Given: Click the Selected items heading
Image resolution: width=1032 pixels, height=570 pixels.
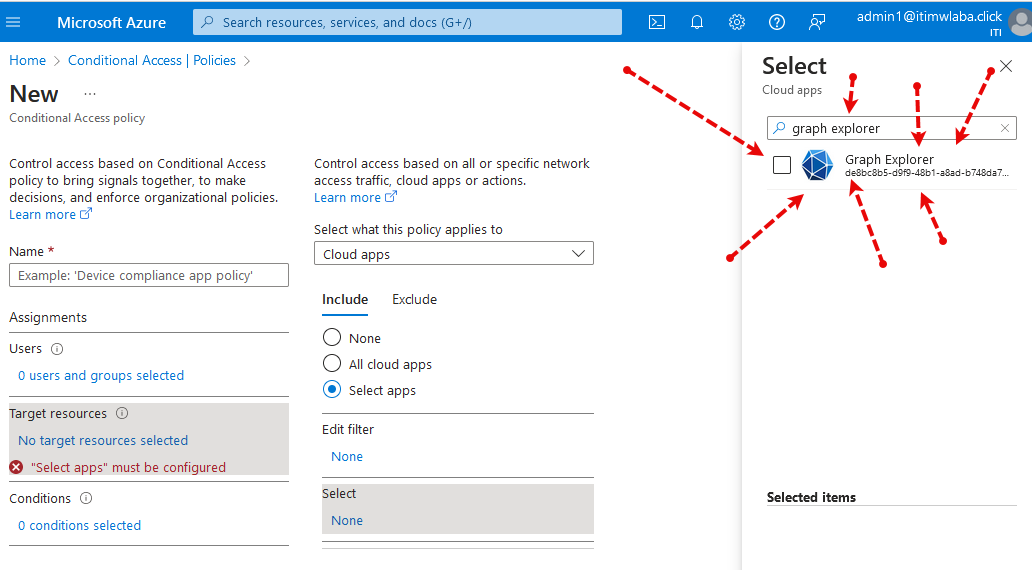Looking at the screenshot, I should point(811,498).
